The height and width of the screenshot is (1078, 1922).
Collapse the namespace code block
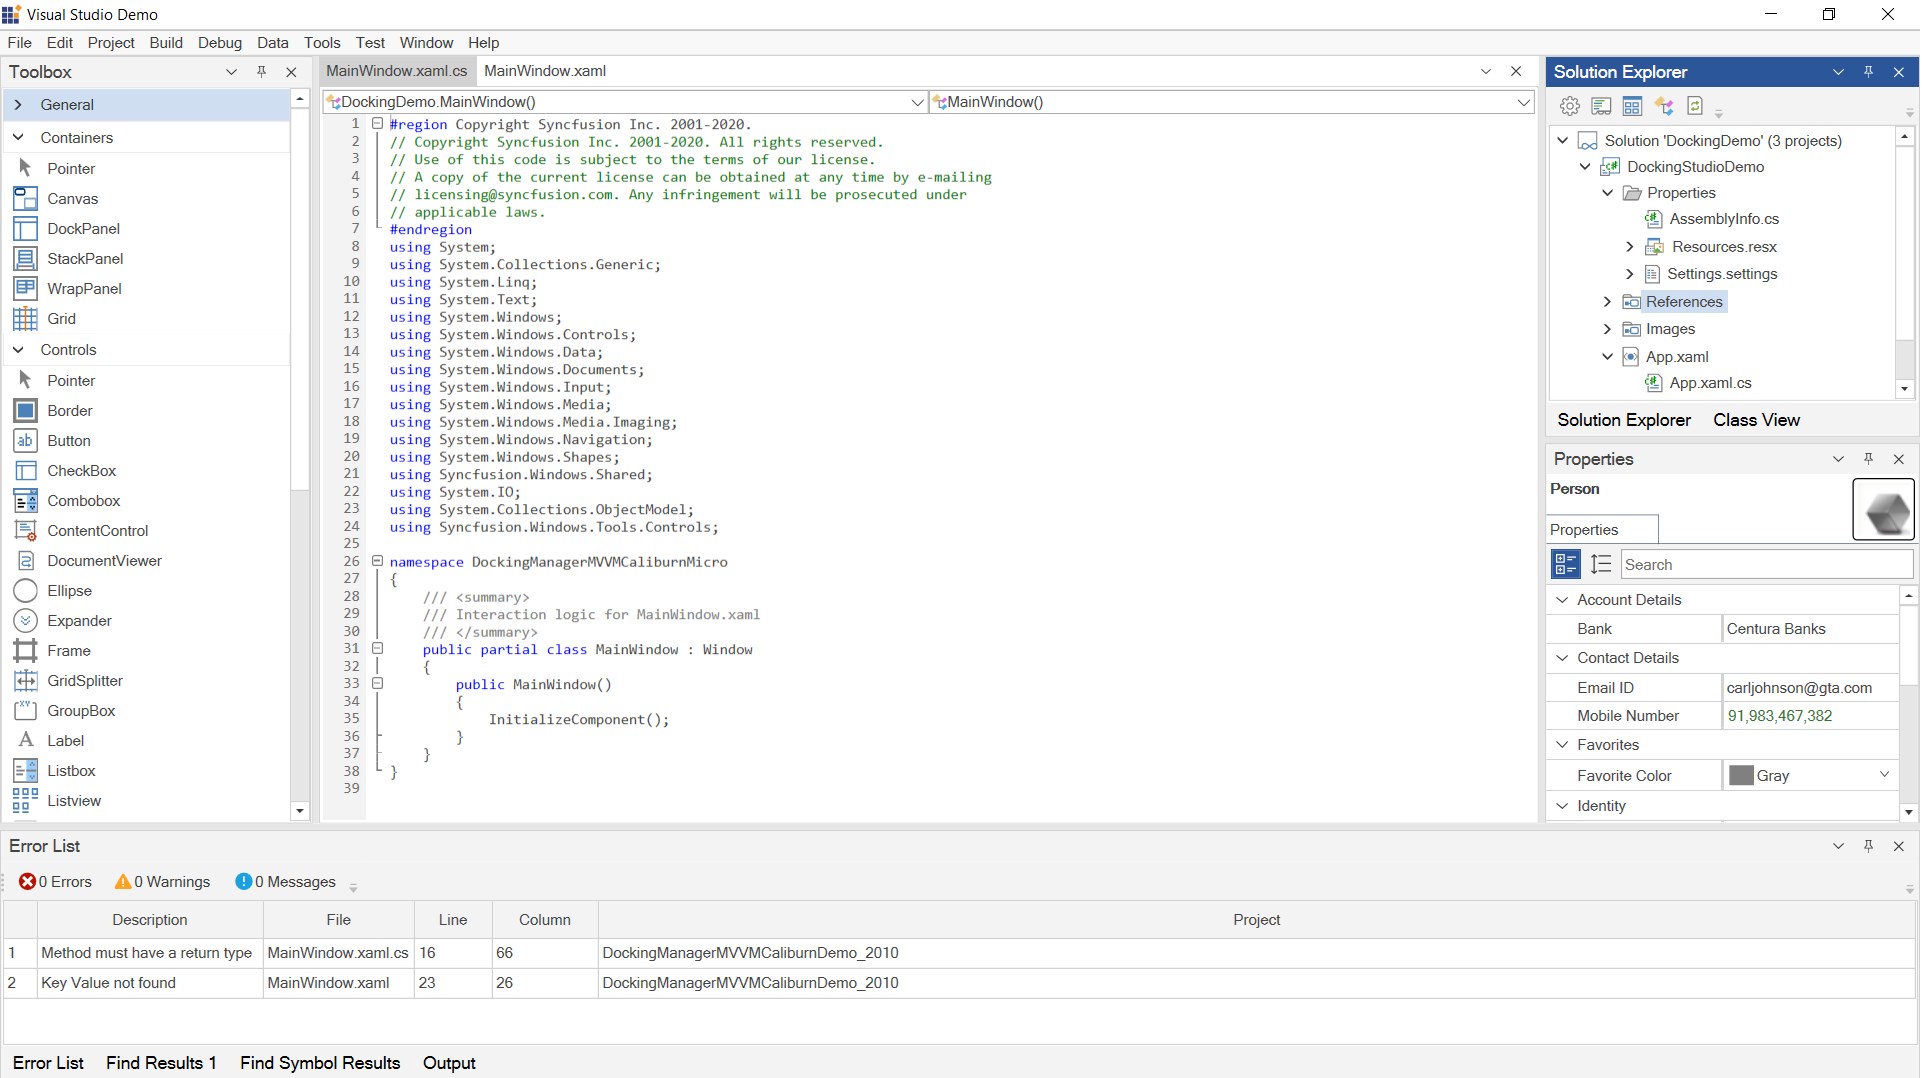tap(378, 561)
